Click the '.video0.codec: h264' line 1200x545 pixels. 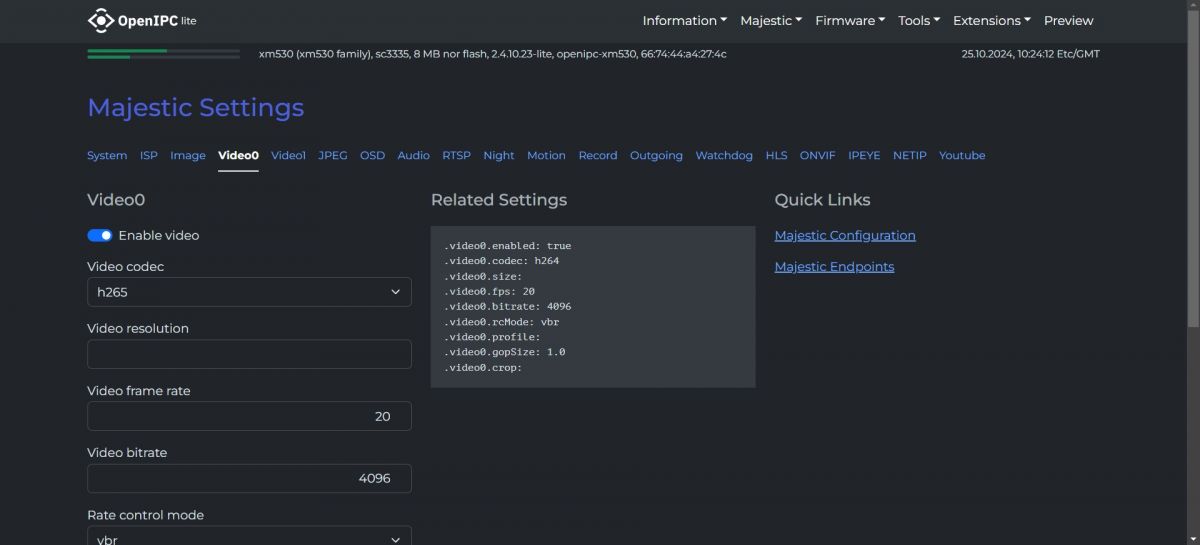(x=501, y=260)
